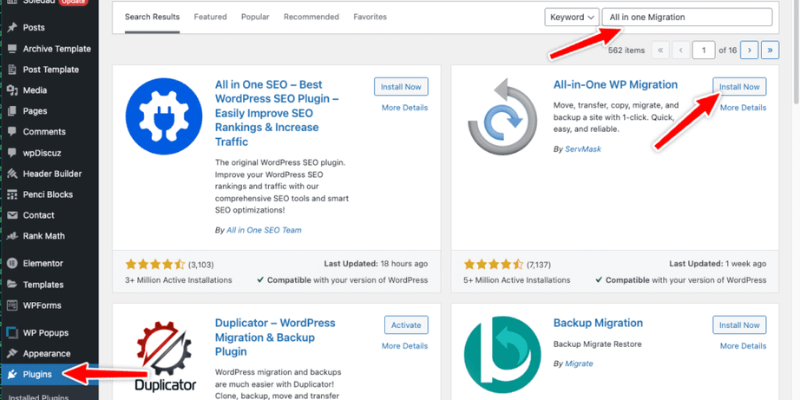Open the Keyword search type dropdown

click(x=572, y=17)
